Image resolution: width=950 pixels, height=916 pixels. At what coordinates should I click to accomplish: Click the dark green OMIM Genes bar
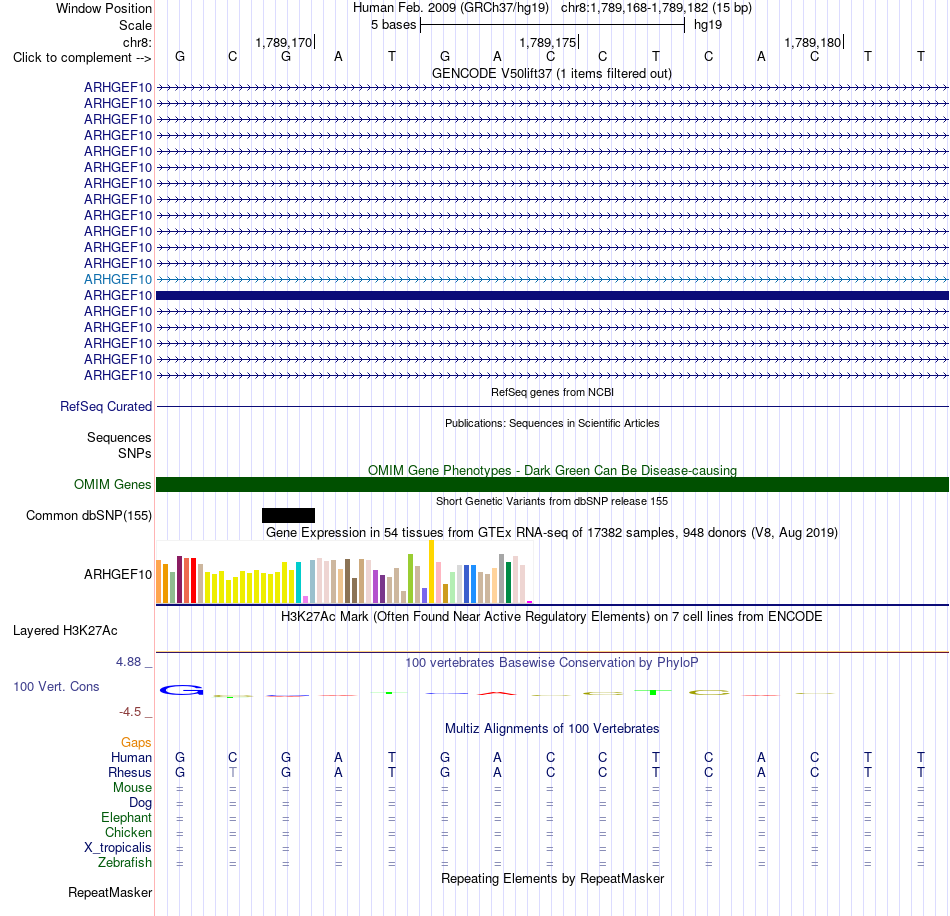[x=552, y=485]
